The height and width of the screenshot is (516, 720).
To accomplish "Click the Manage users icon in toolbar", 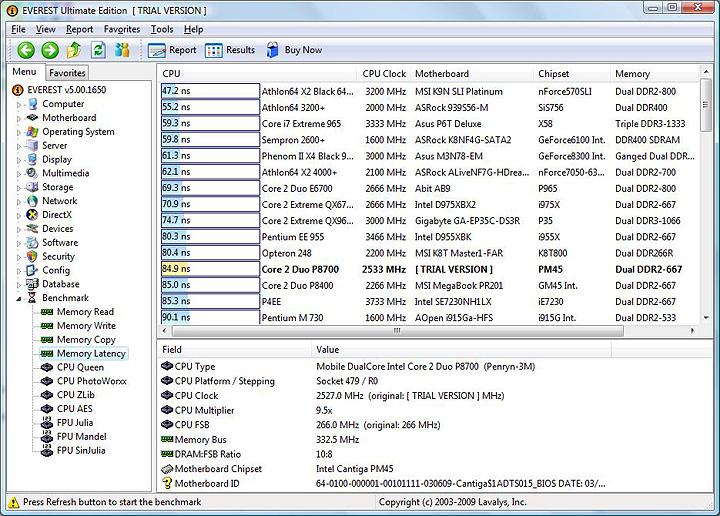I will click(122, 50).
